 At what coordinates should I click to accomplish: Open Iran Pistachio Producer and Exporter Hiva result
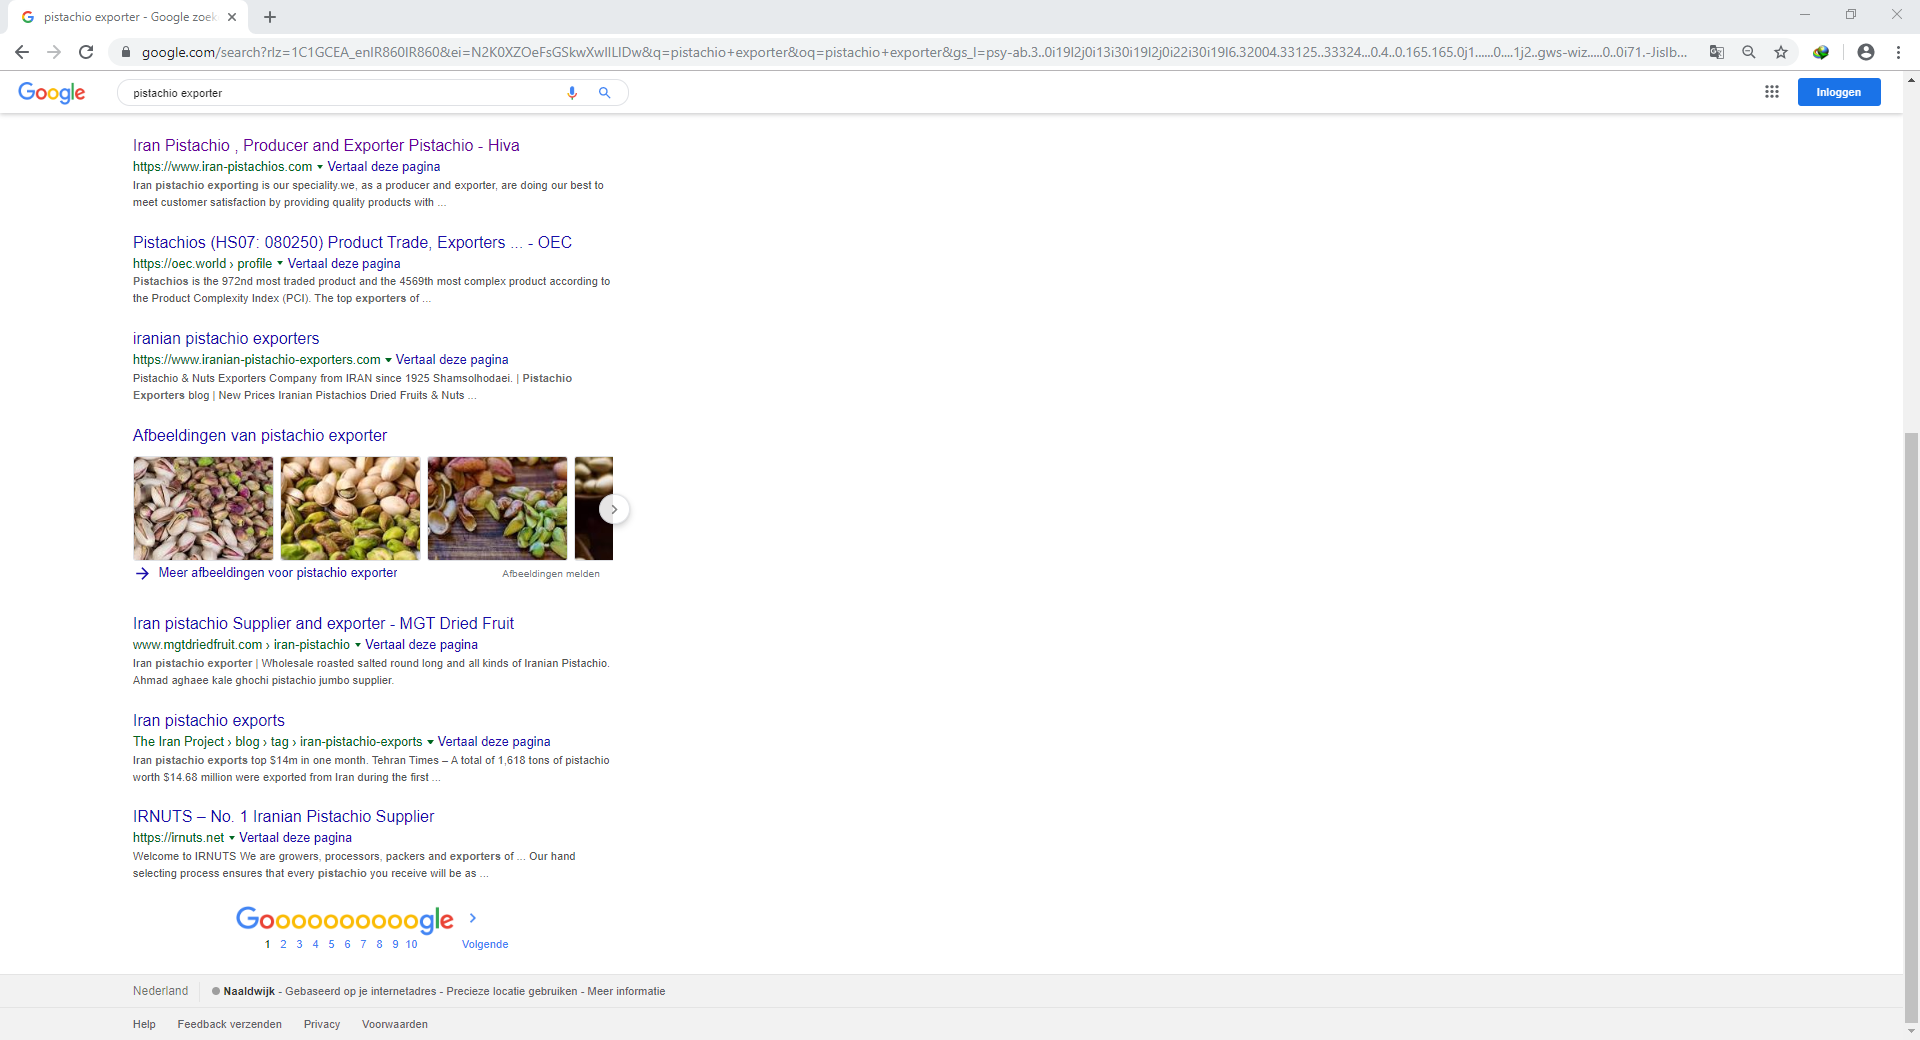point(326,146)
